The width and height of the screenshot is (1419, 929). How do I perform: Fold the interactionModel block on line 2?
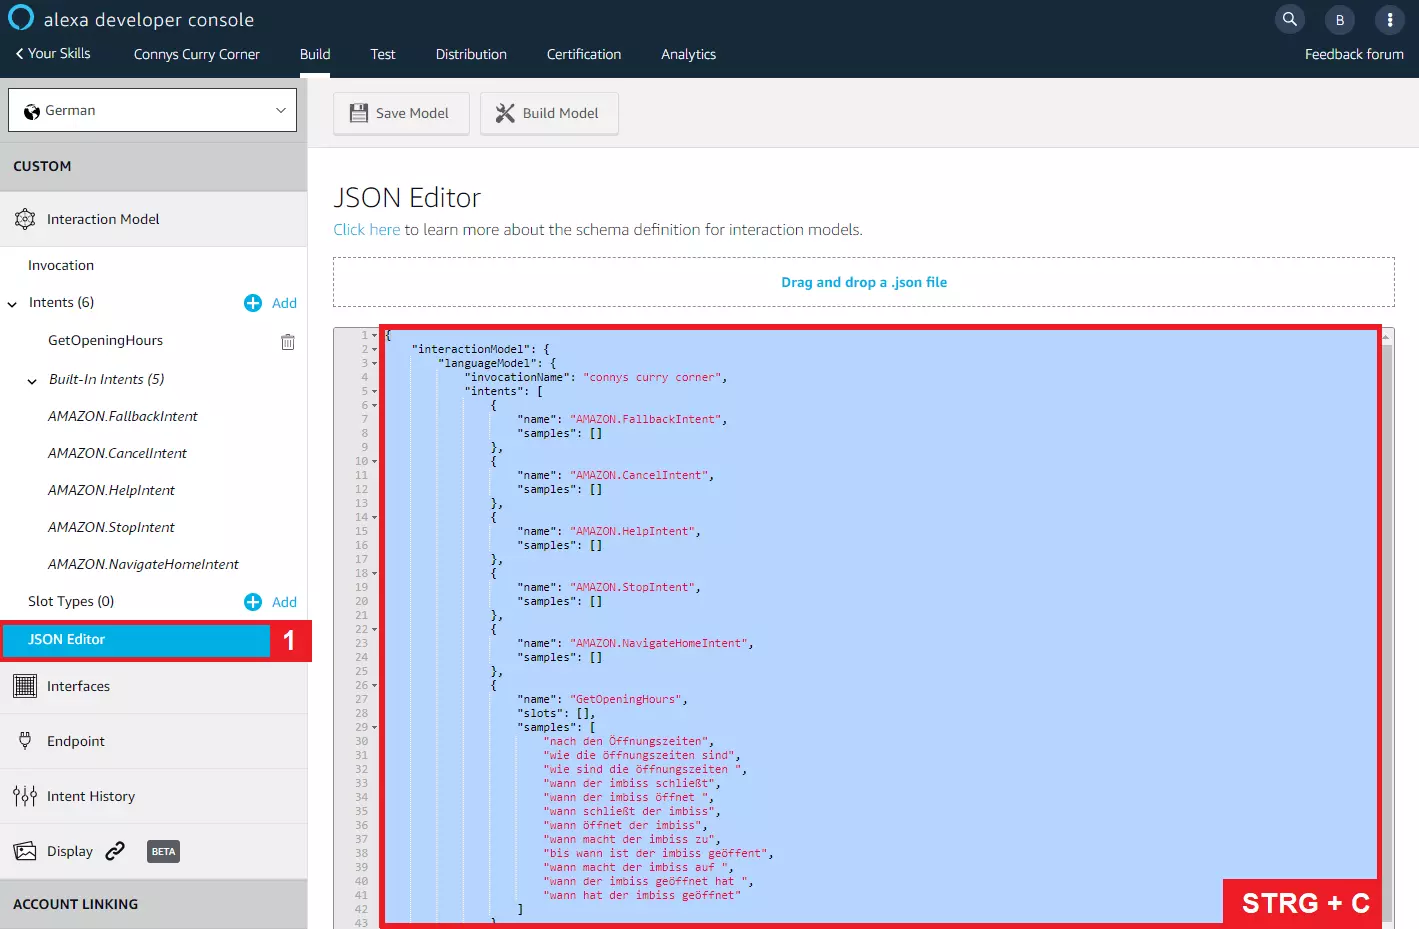point(375,349)
